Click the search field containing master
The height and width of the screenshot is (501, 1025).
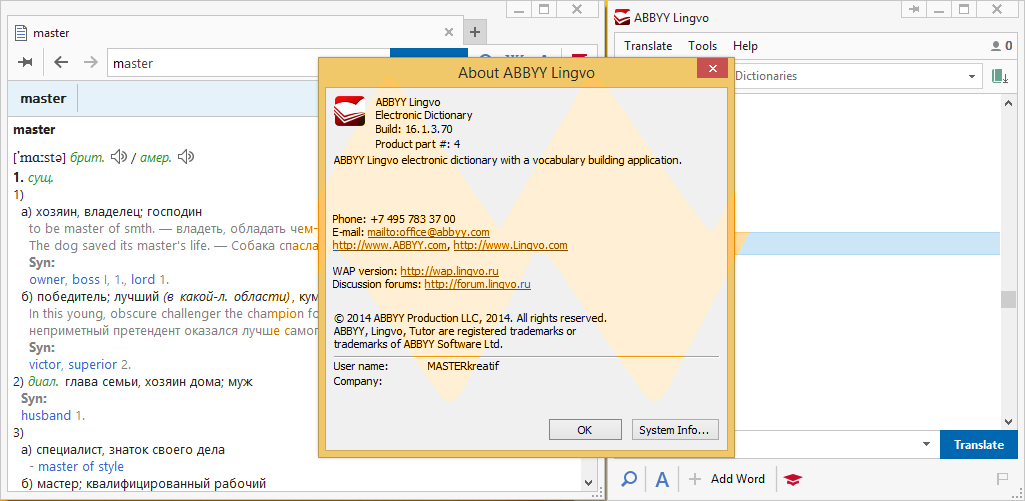pyautogui.click(x=248, y=63)
